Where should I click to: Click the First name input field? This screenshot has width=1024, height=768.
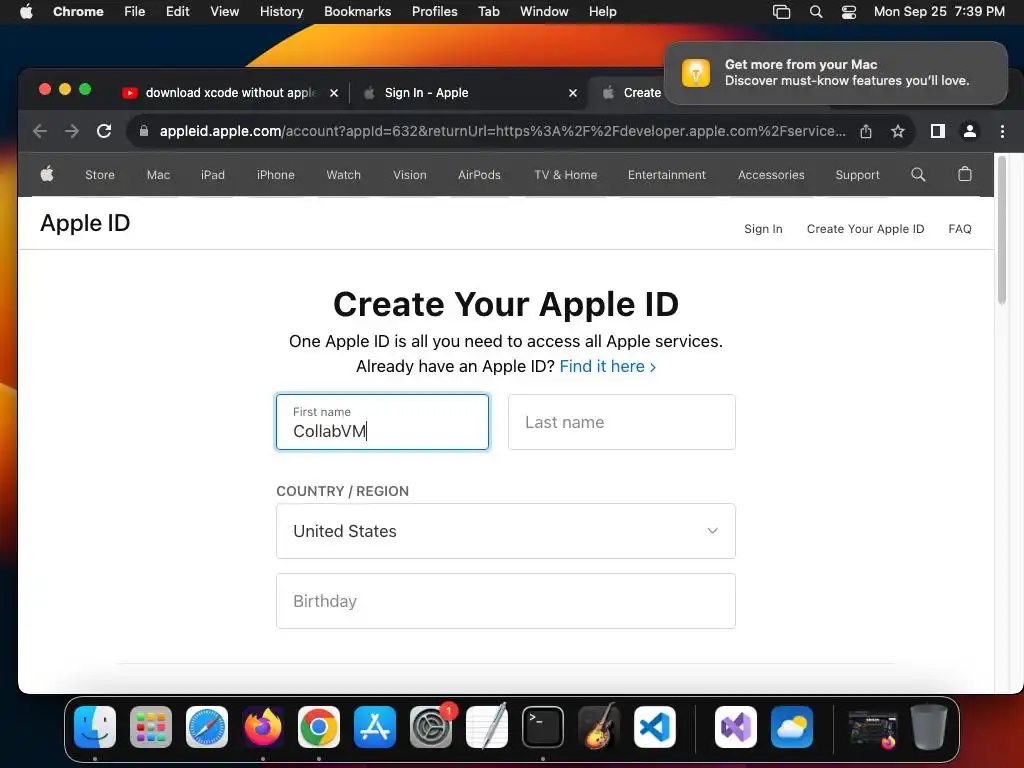382,422
